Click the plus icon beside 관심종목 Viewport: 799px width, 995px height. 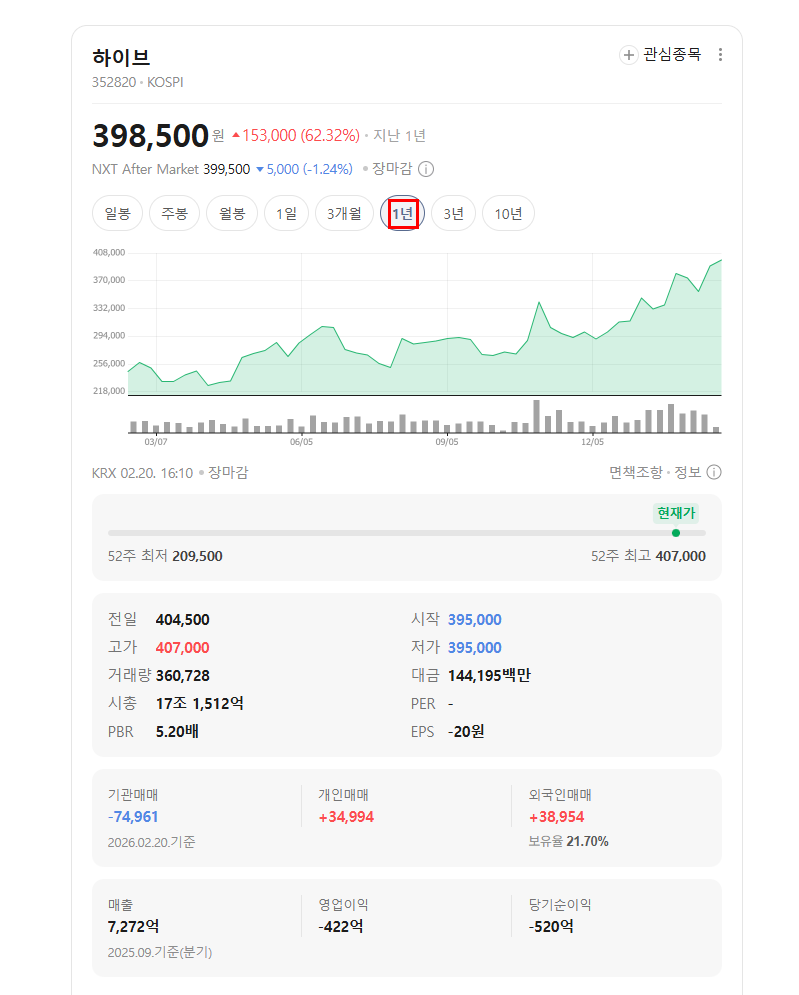(628, 55)
